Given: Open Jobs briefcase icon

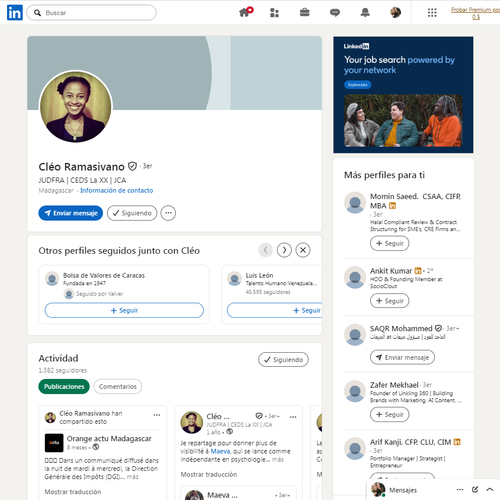Looking at the screenshot, I should click(304, 13).
